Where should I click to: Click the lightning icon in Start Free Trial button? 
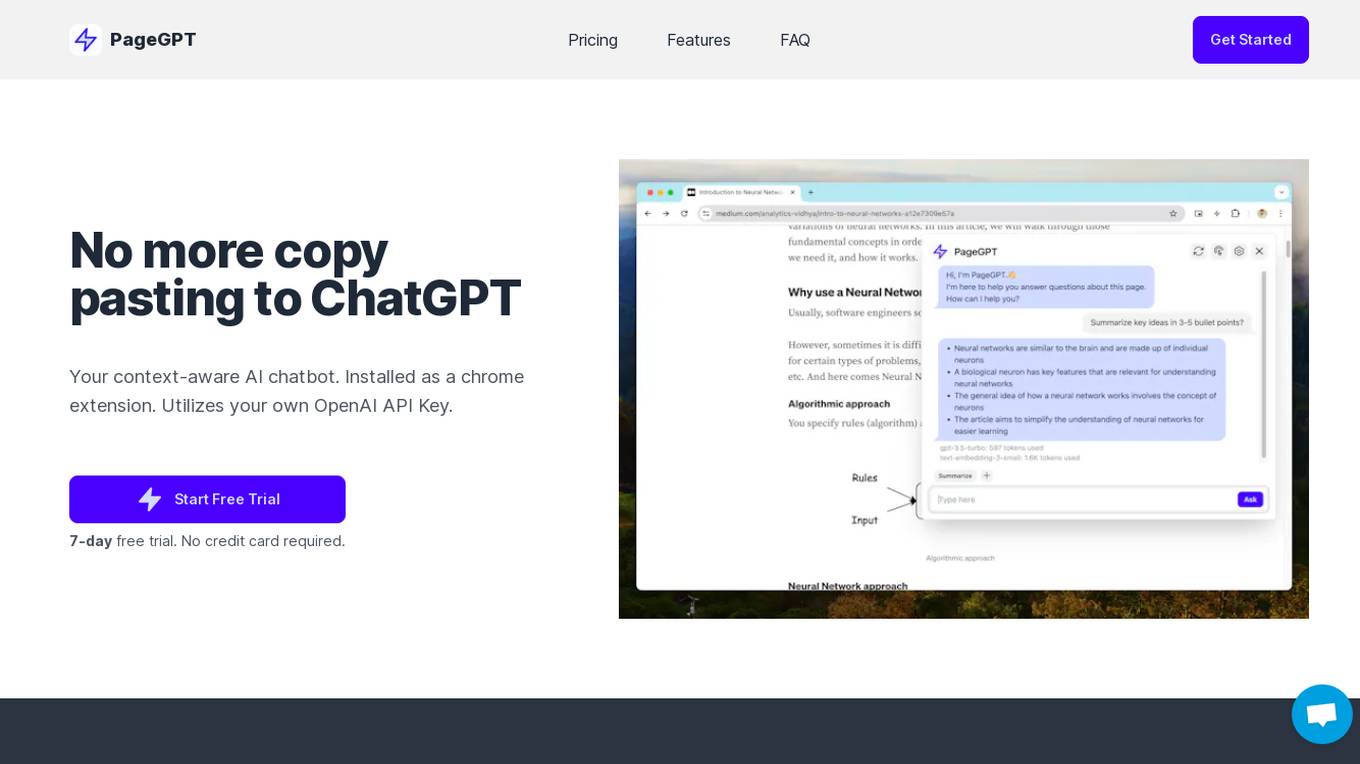coord(150,499)
